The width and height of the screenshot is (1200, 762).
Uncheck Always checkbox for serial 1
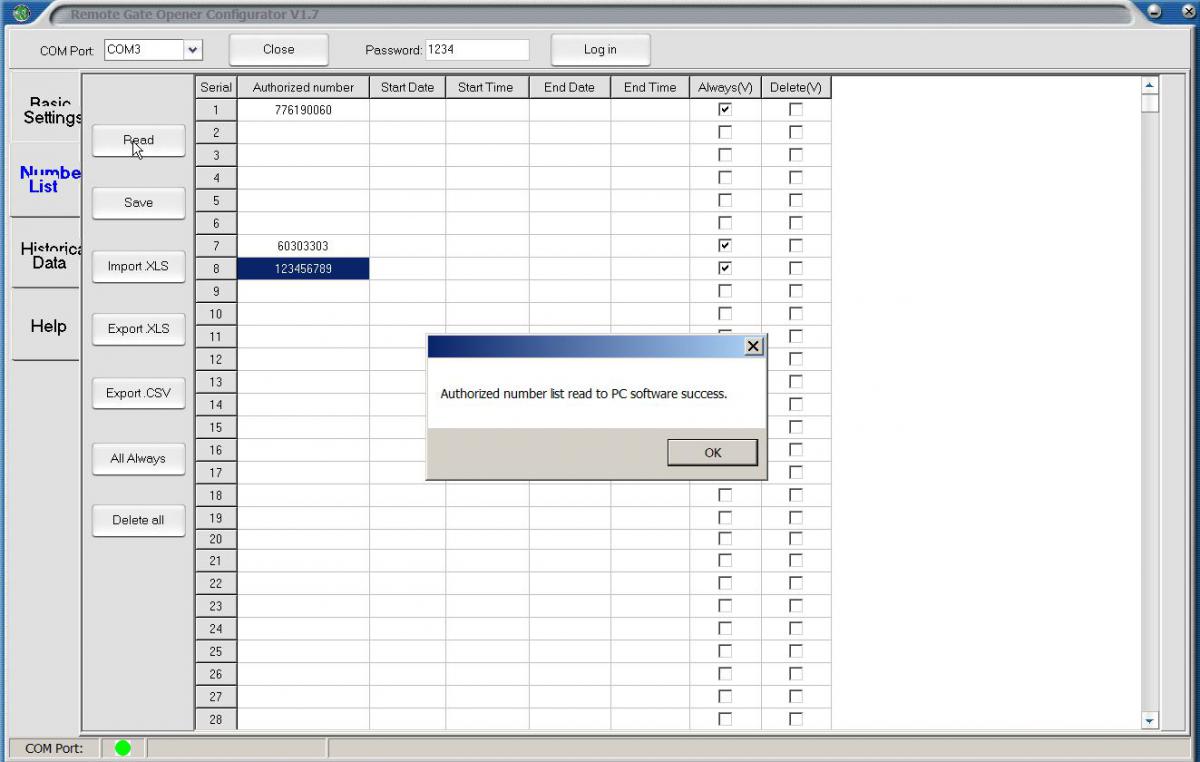[x=725, y=110]
